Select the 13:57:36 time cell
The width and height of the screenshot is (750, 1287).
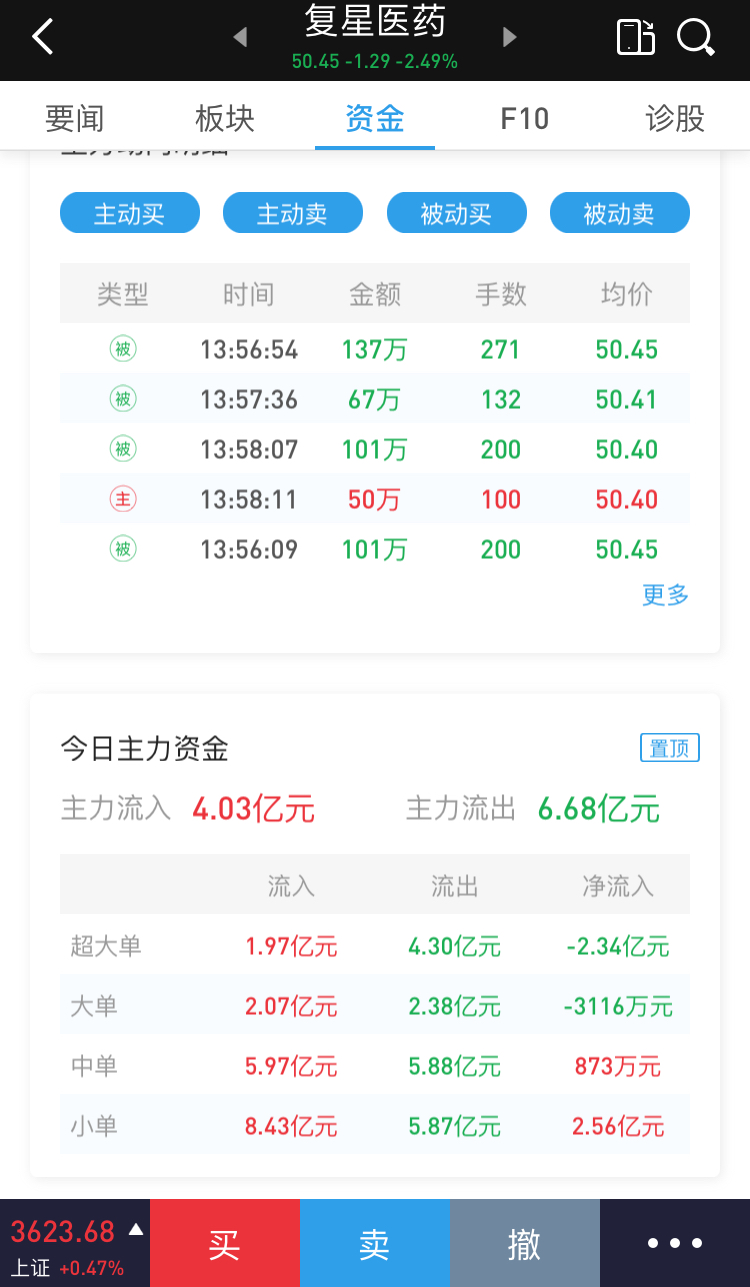click(249, 399)
